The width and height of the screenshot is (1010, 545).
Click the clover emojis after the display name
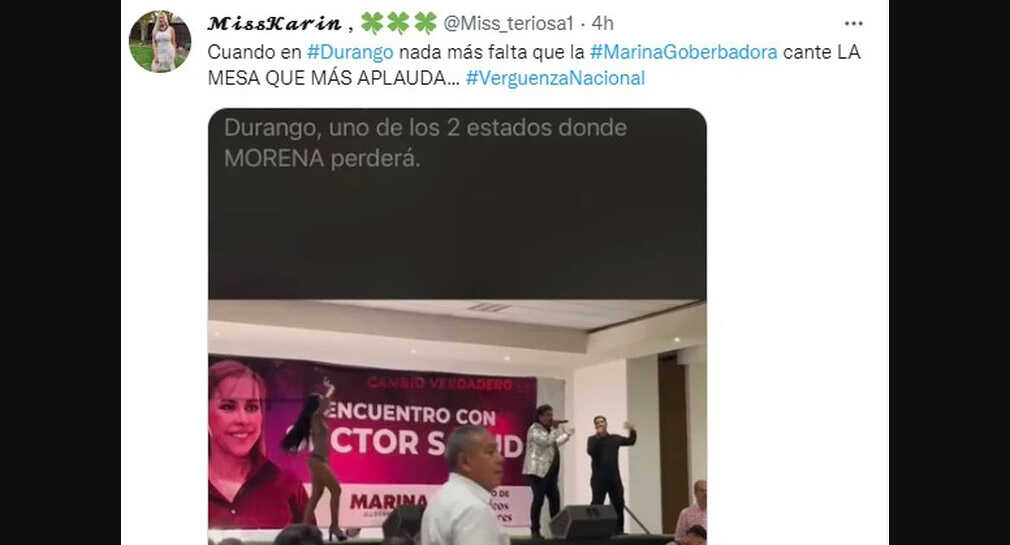coord(399,23)
